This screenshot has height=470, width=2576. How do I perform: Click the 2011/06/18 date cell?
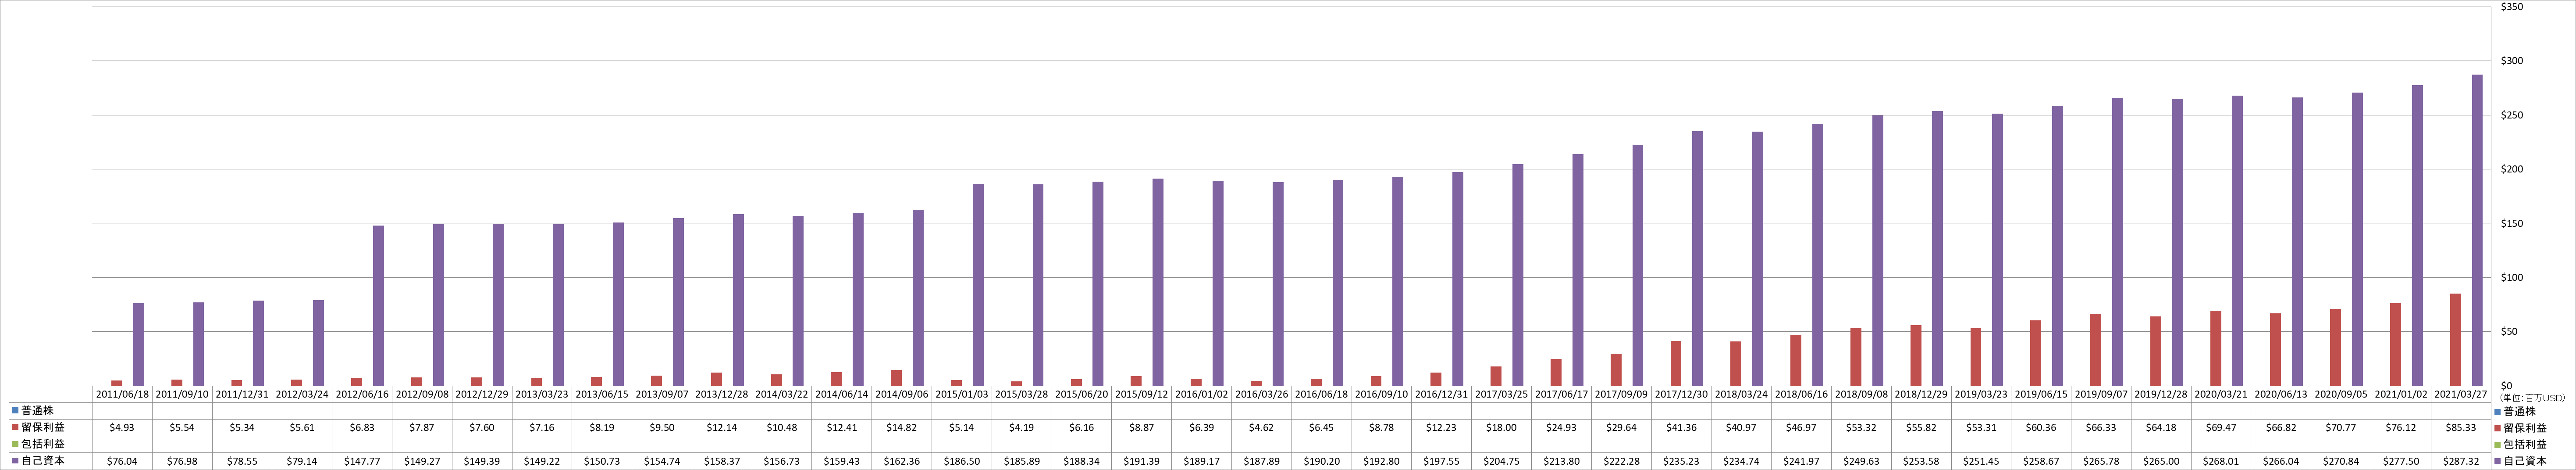[x=122, y=394]
